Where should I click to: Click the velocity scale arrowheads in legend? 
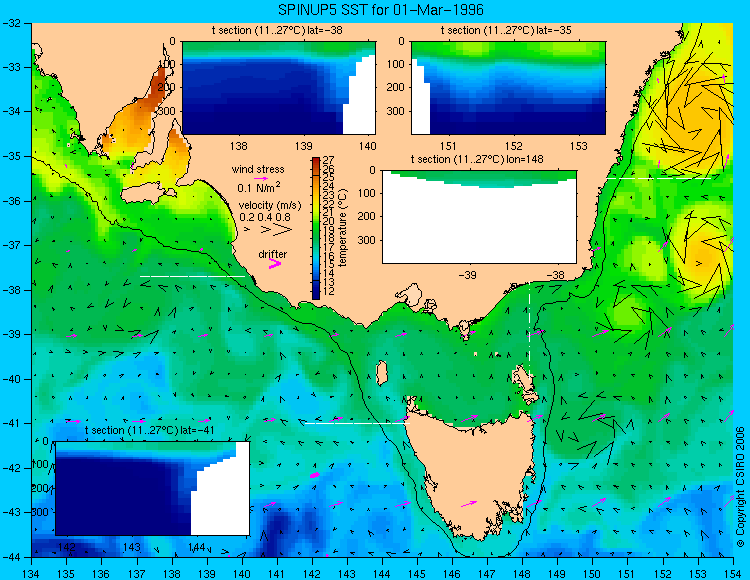[269, 230]
